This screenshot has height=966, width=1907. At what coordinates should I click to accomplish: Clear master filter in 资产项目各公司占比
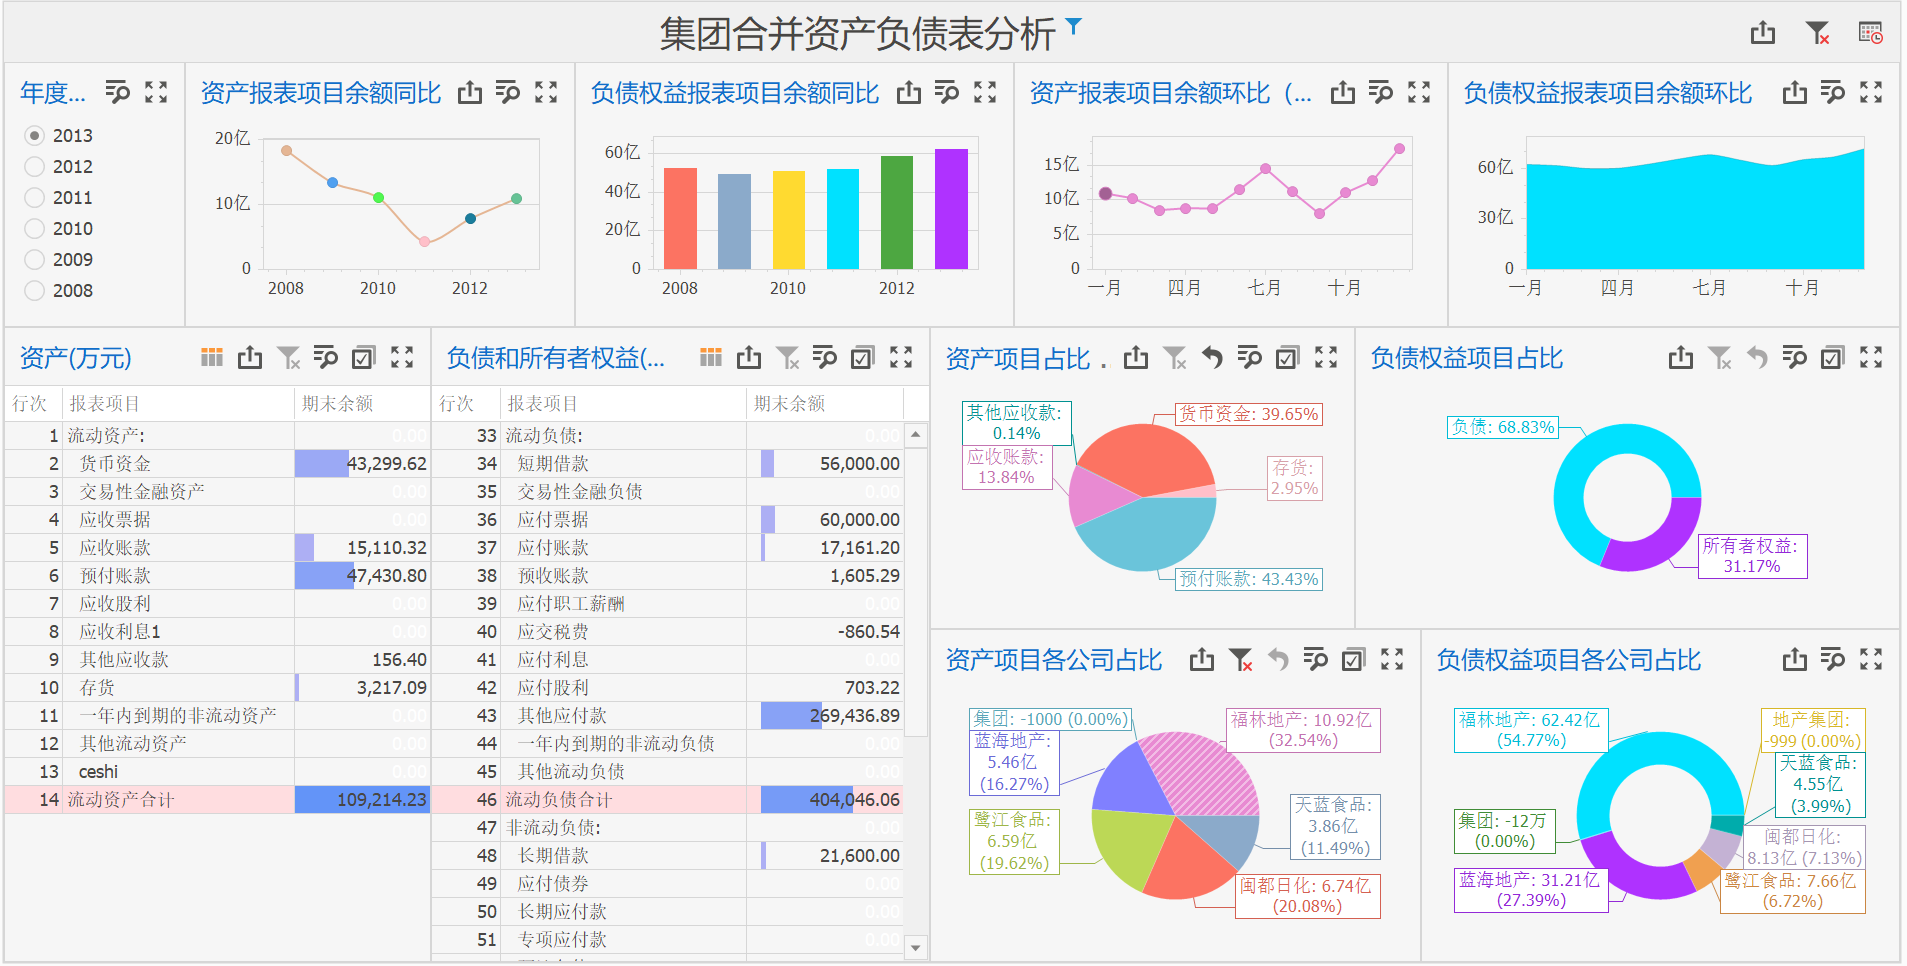(1240, 659)
